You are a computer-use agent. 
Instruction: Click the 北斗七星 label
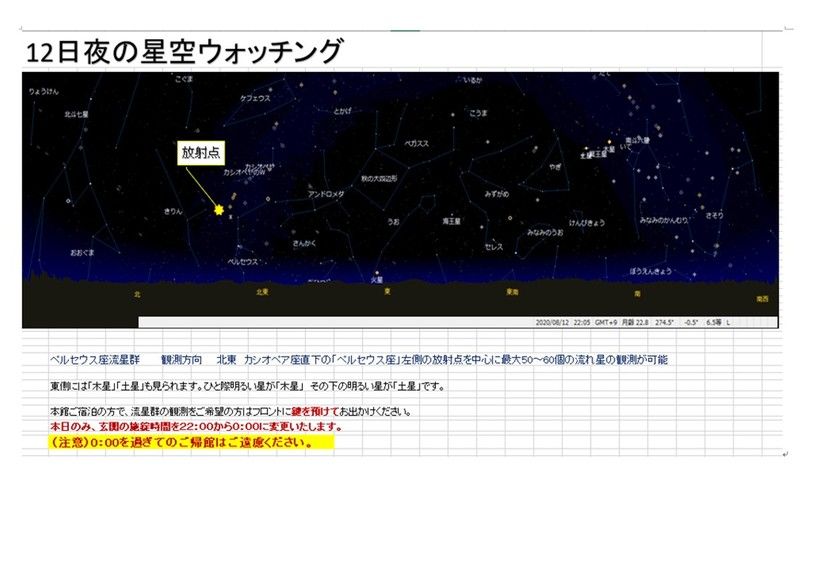point(76,114)
